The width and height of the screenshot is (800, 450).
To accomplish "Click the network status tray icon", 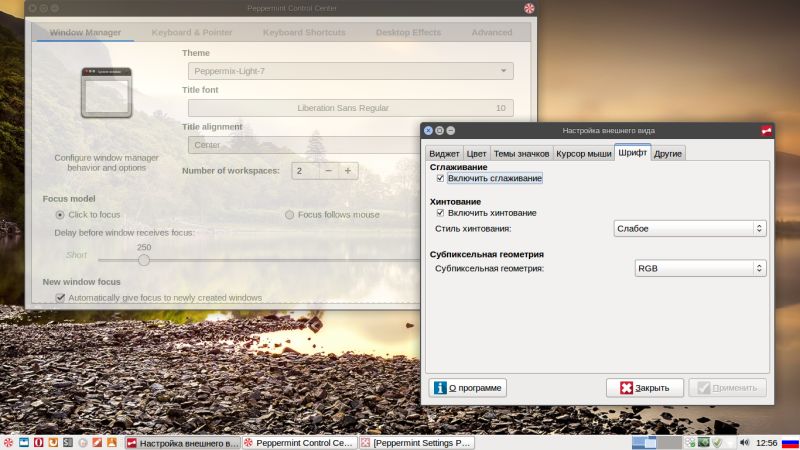I will coord(690,442).
